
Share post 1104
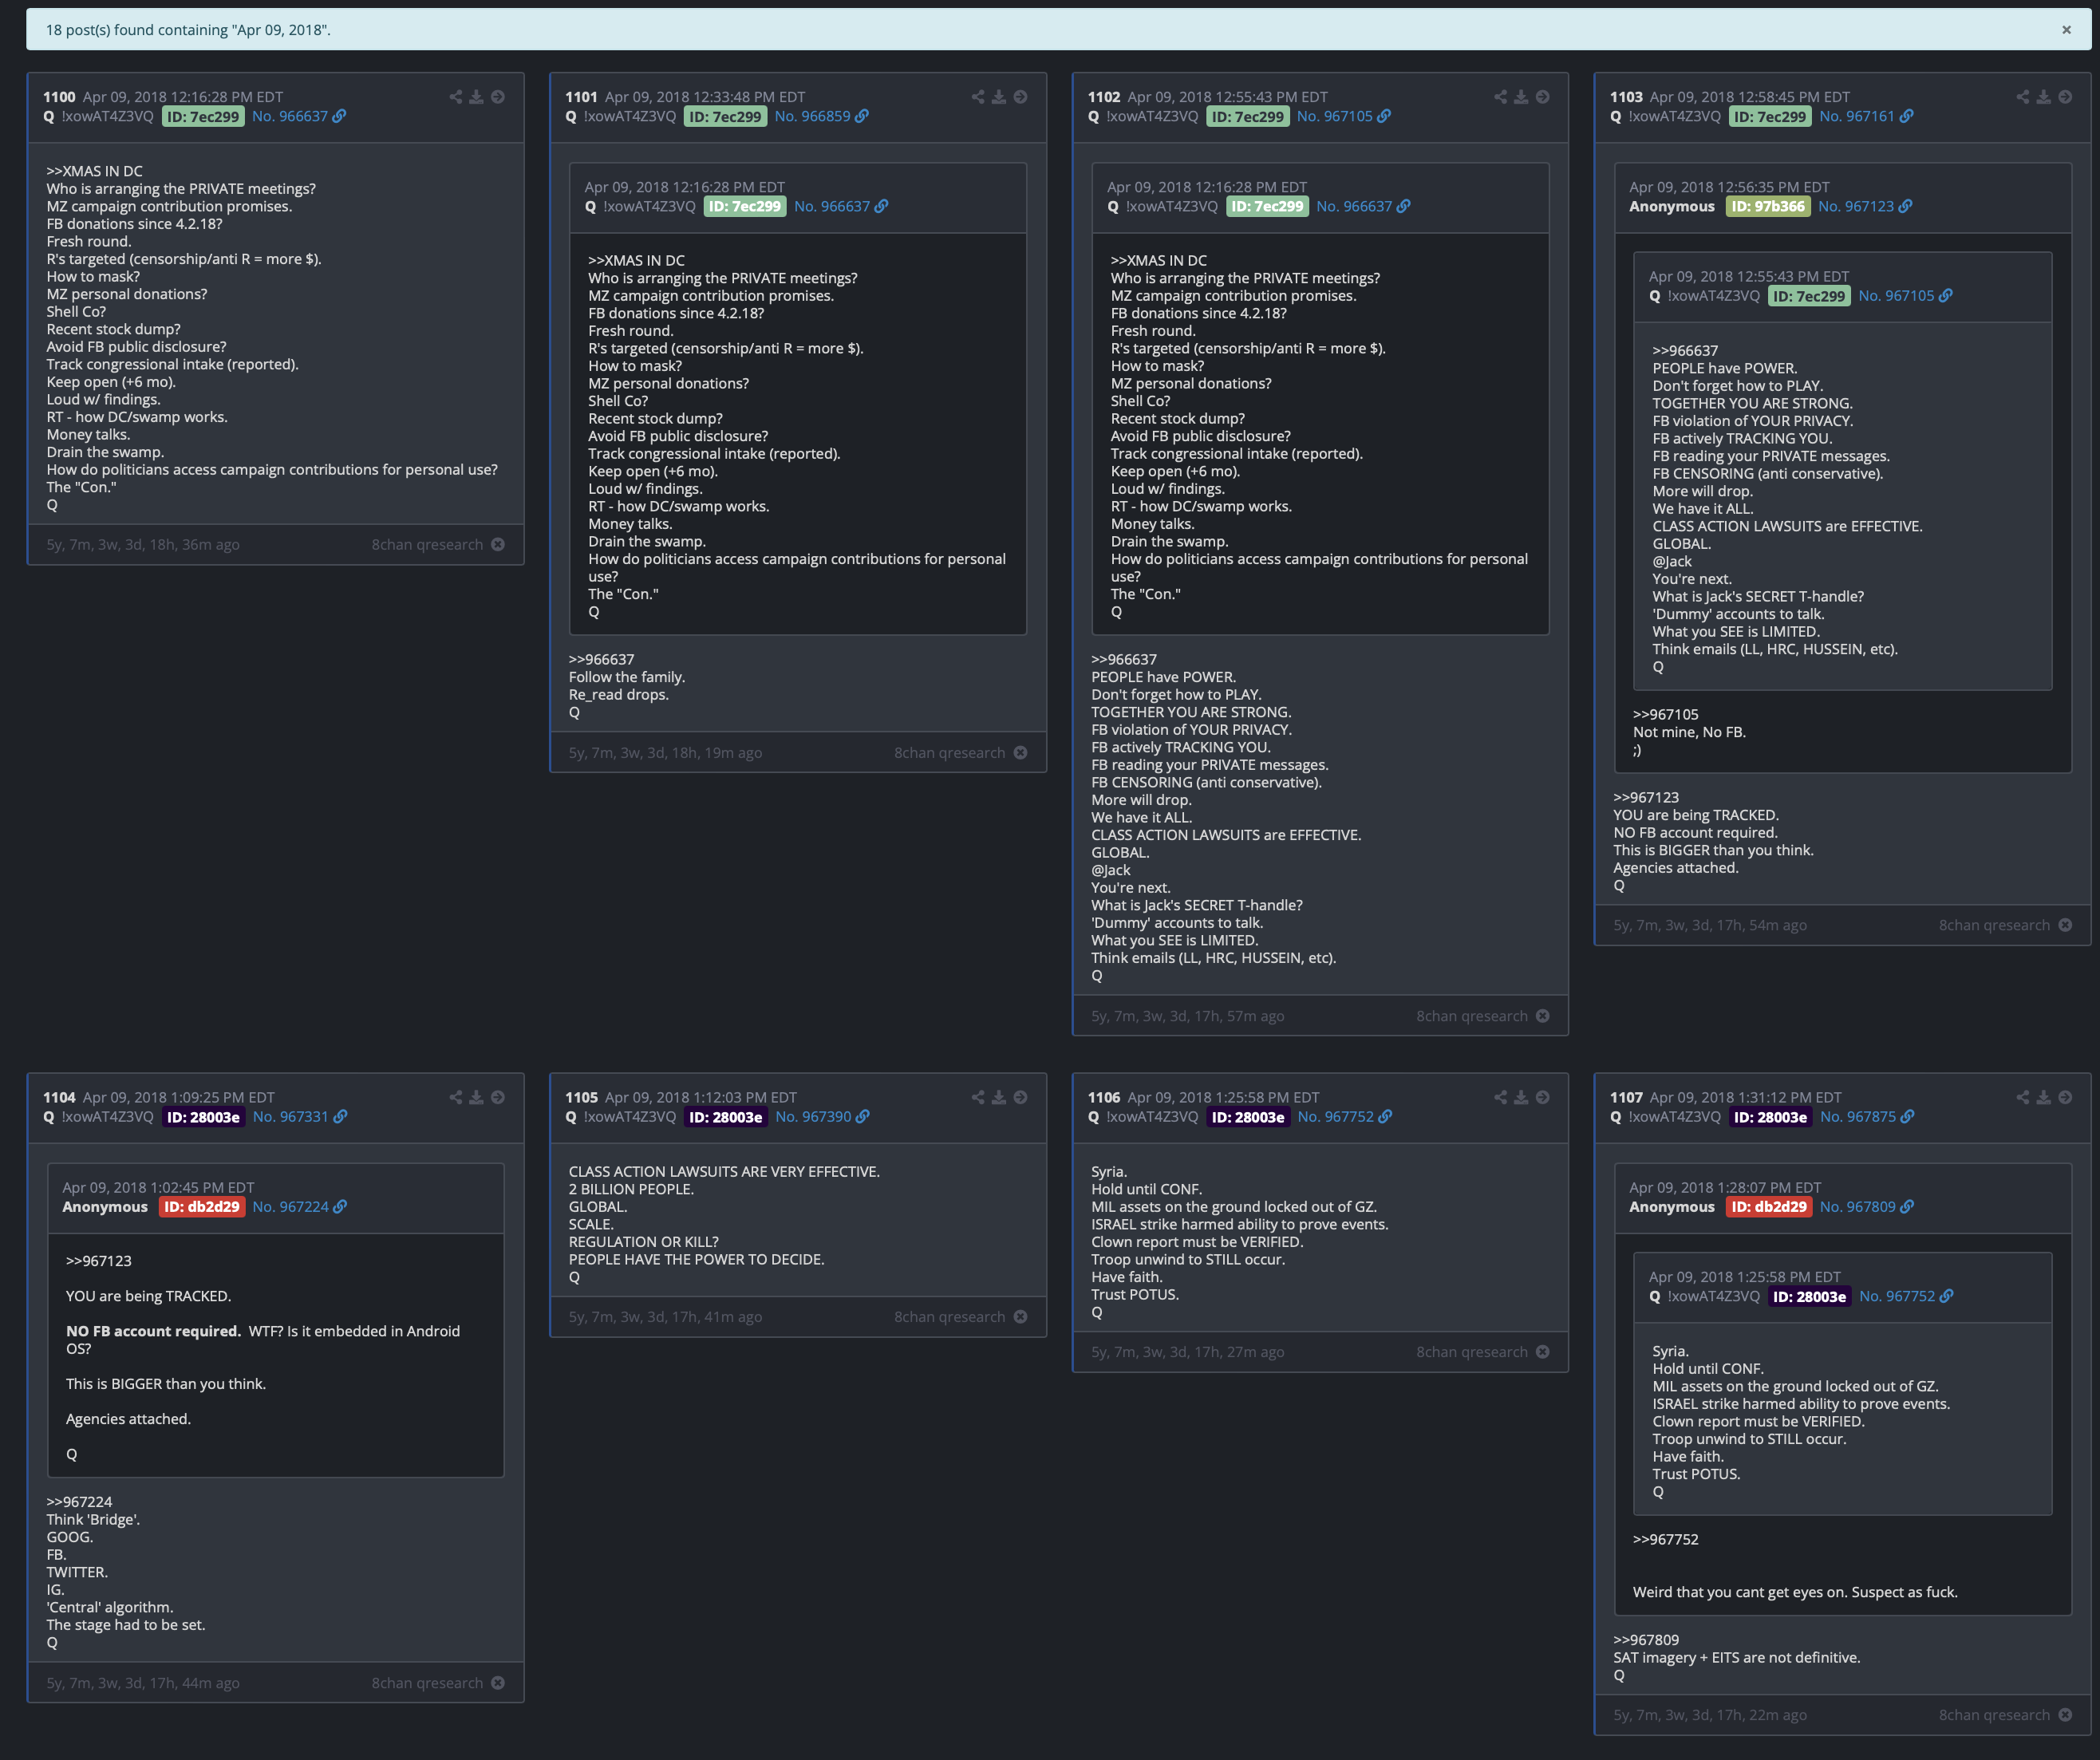click(456, 1097)
